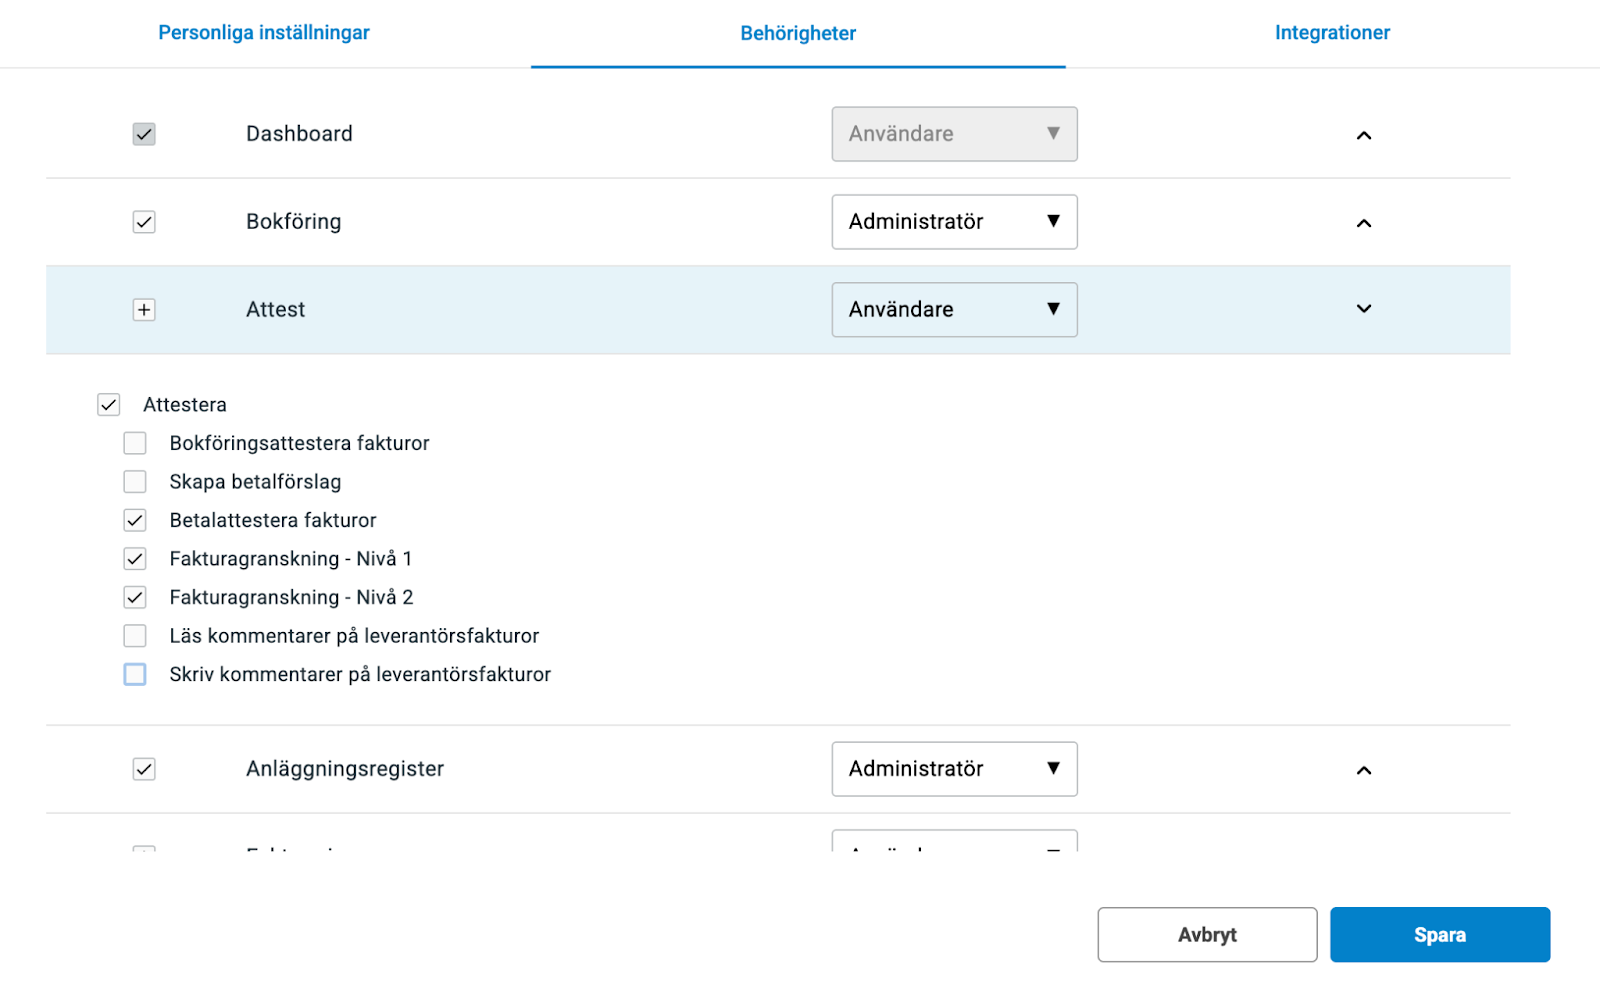Check Skriv kommentarer på leverantörsfakturor
This screenshot has height=1003, width=1600.
point(135,674)
